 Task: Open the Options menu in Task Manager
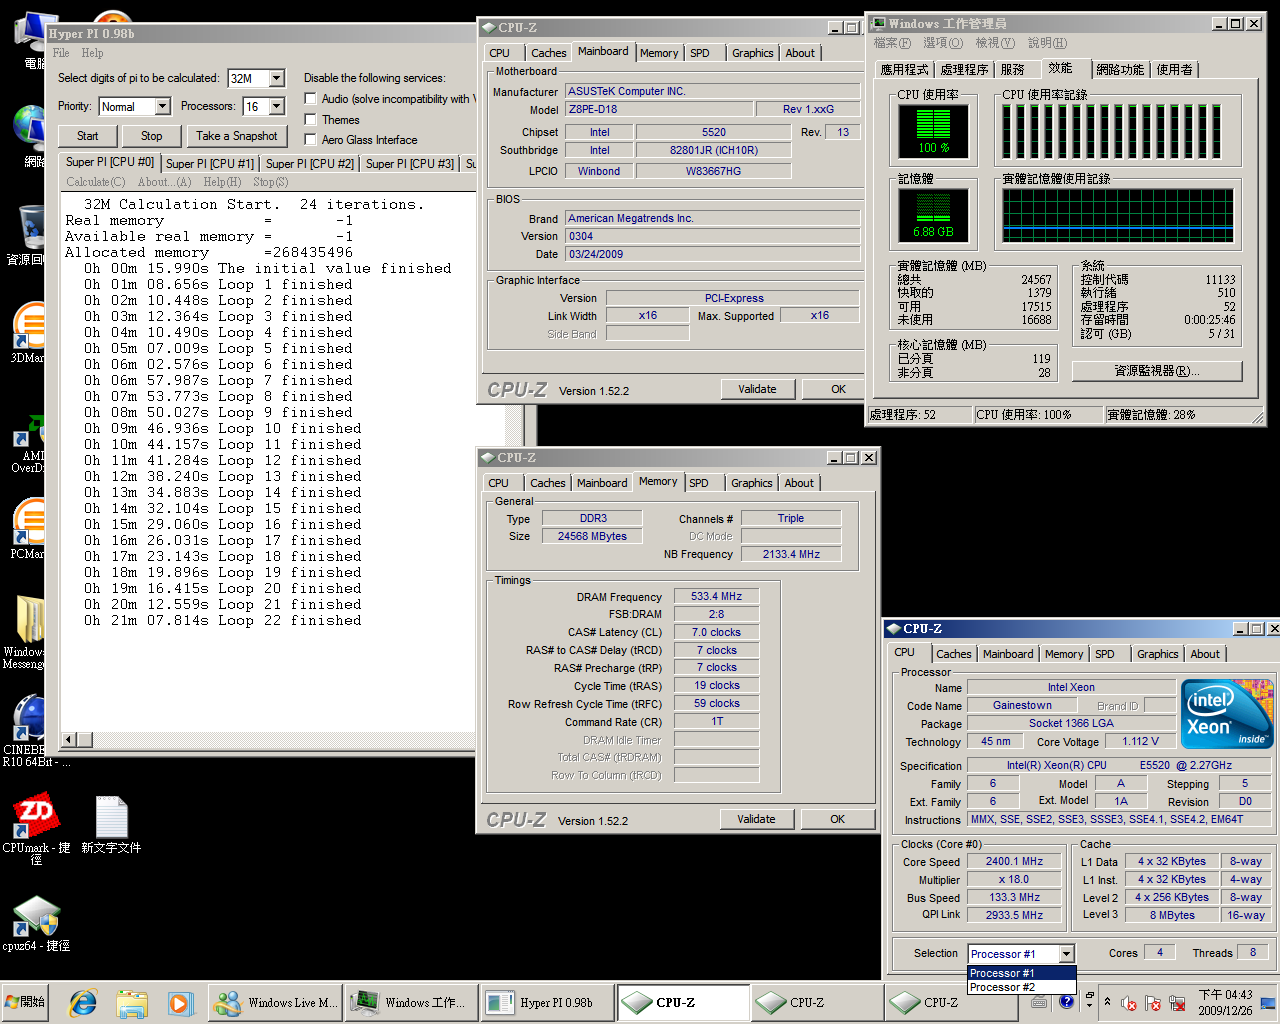click(x=942, y=43)
